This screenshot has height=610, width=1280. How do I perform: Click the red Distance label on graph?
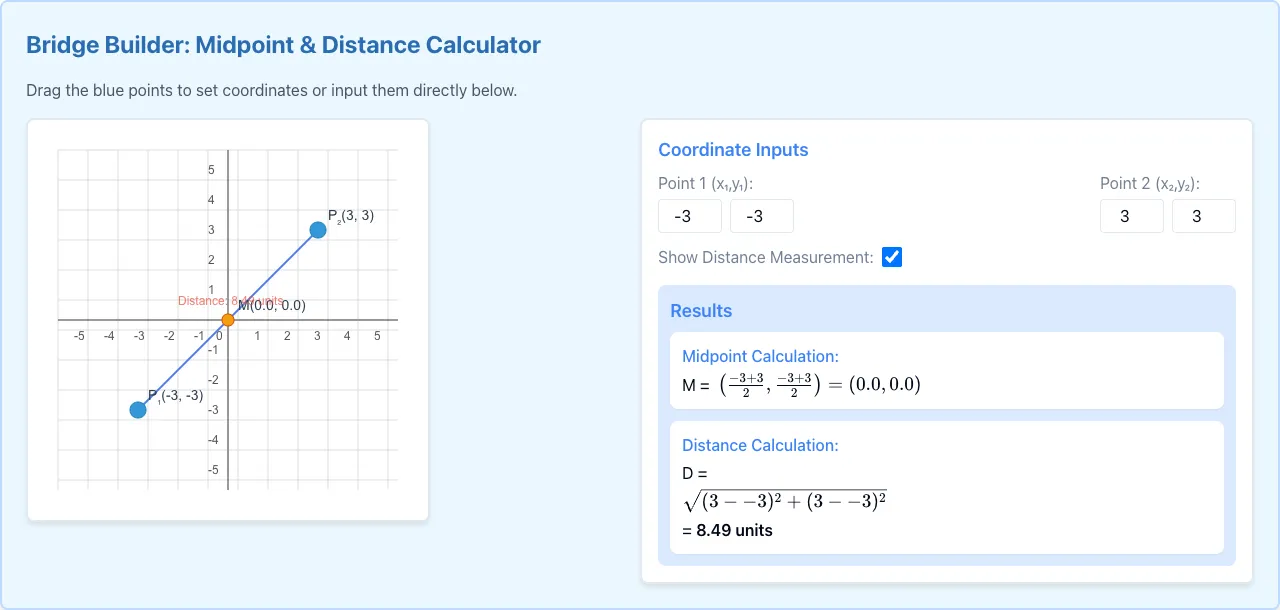231,301
